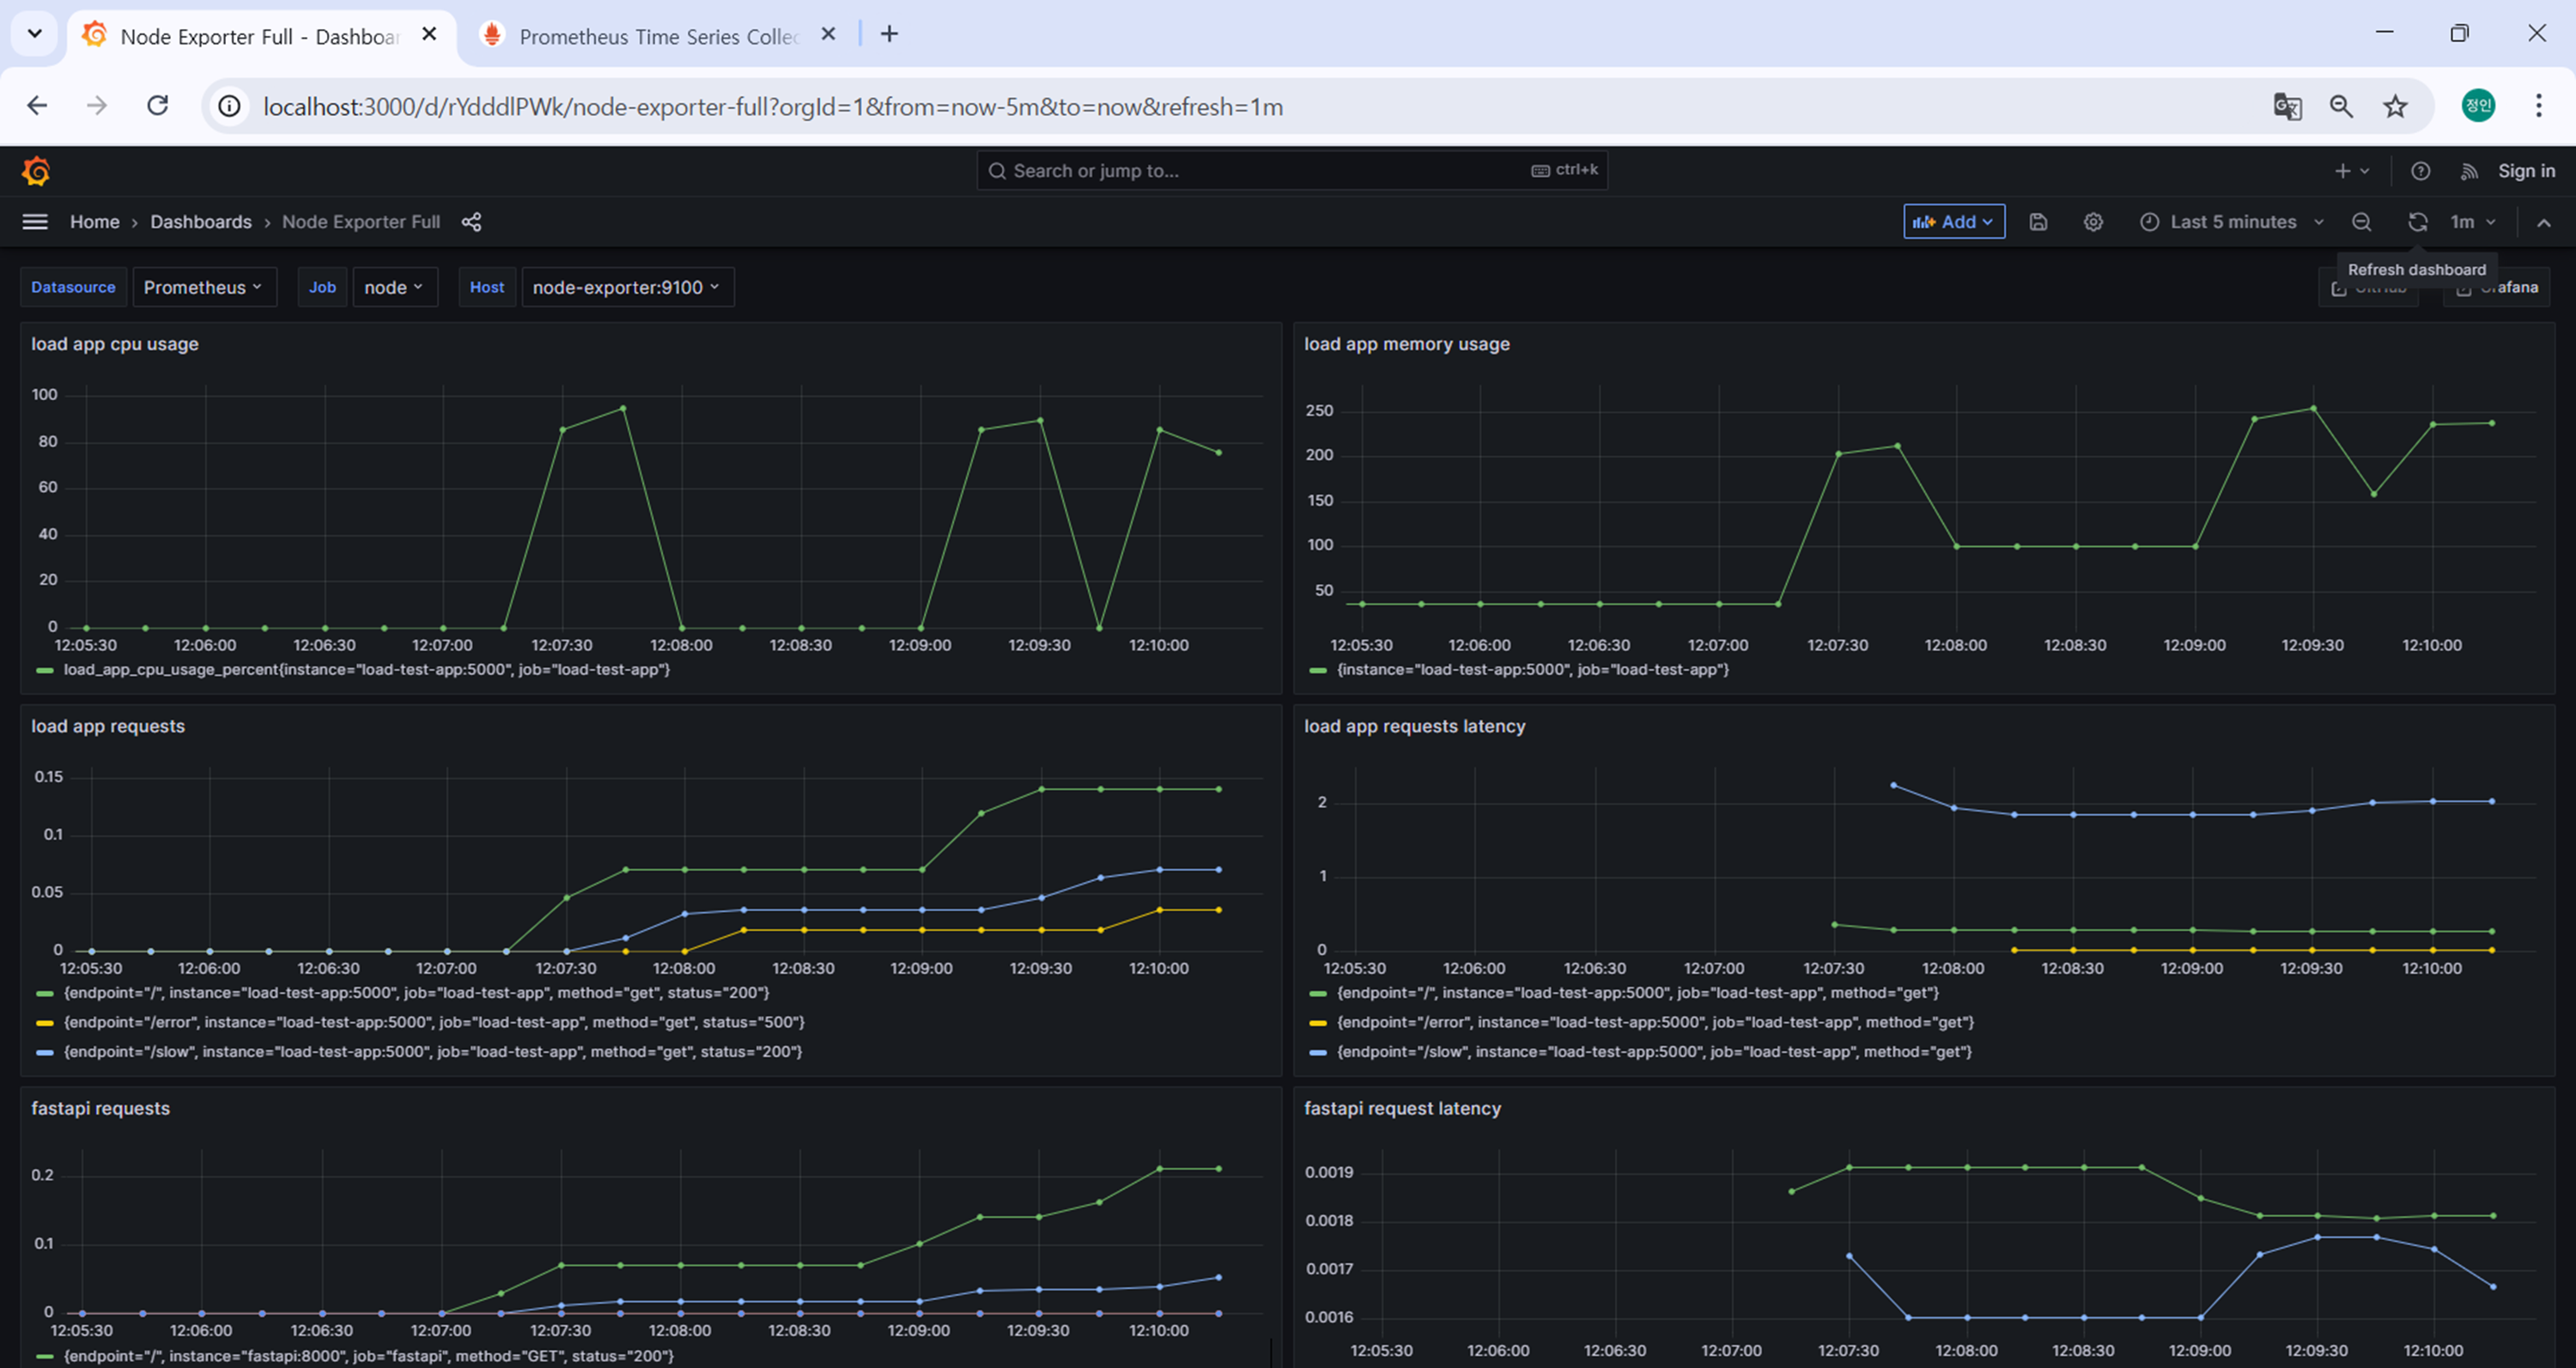
Task: Go to Dashboards in the breadcrumb
Action: (200, 222)
